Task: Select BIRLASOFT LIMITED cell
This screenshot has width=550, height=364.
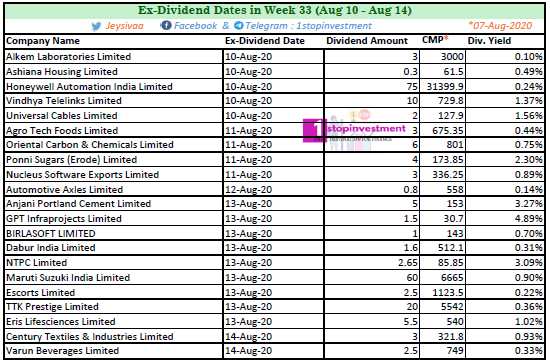Action: [114, 234]
